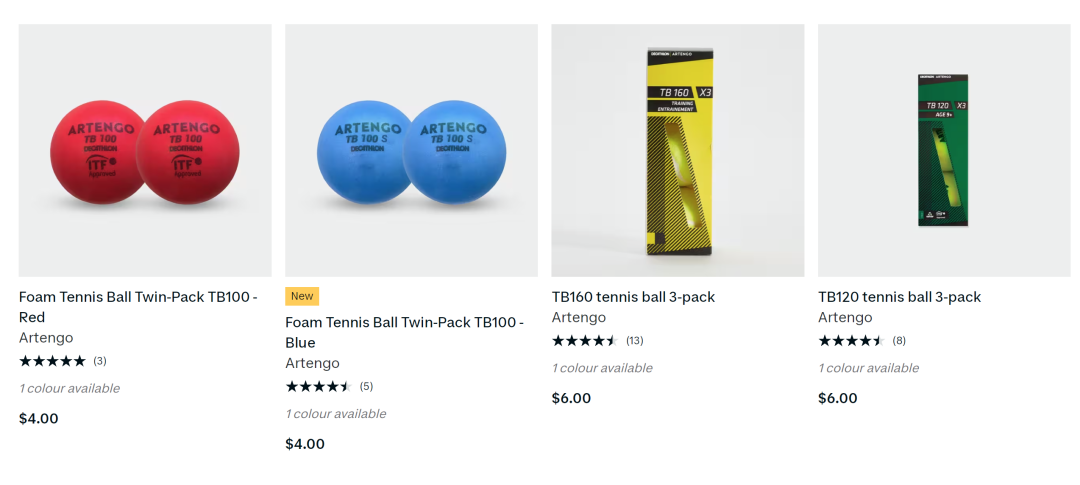Open the green TB120 box image
The image size is (1080, 485).
944,150
